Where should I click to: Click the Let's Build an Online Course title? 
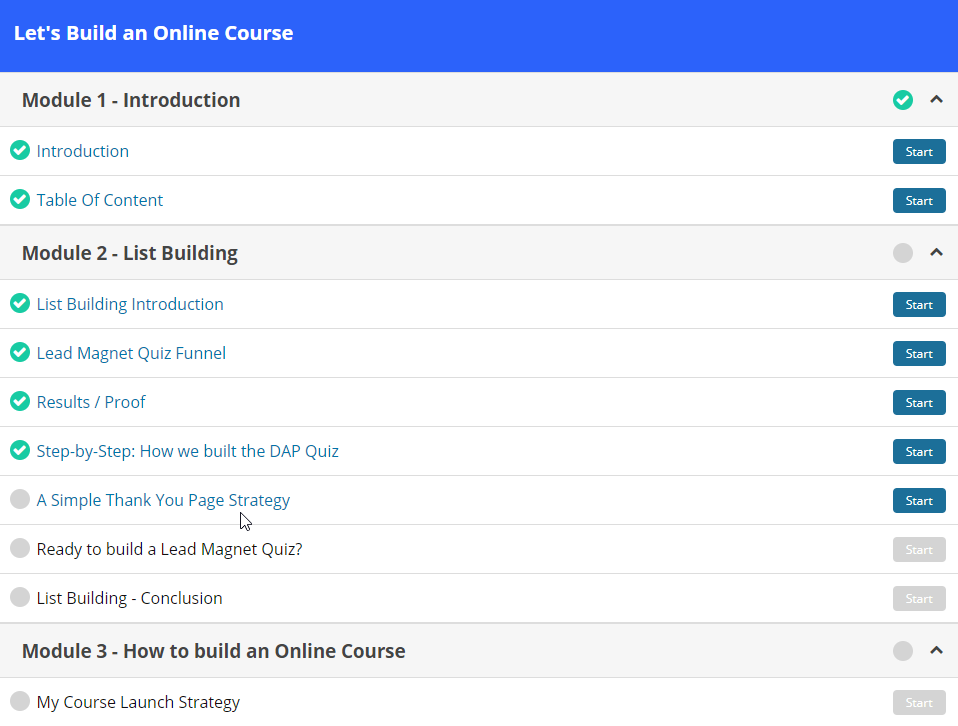[153, 33]
